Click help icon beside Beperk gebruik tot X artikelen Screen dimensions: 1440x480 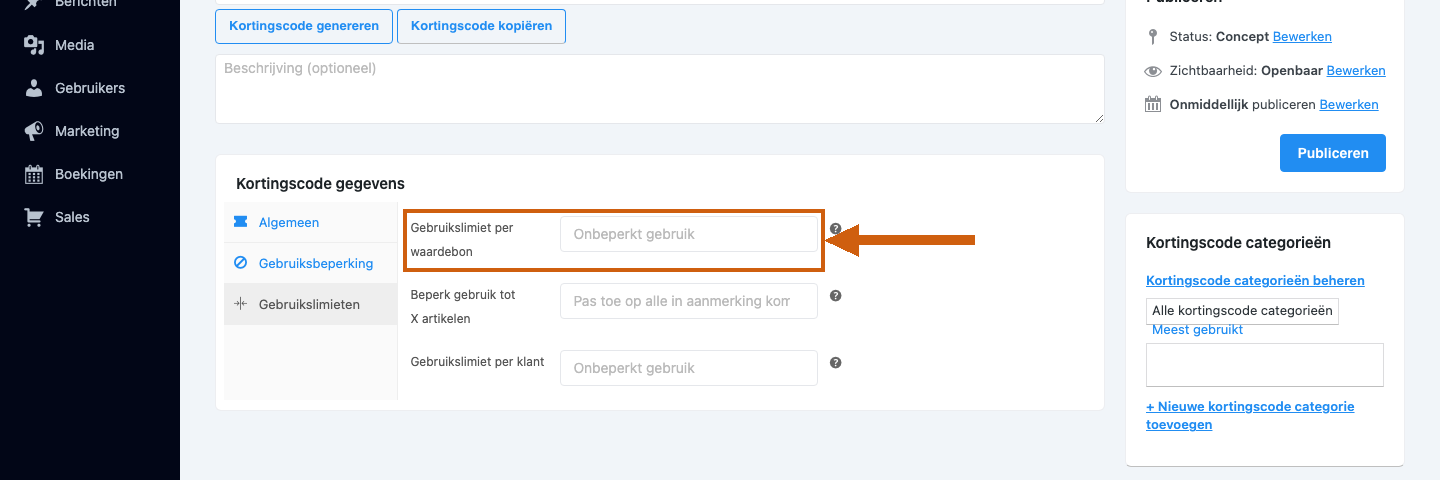(836, 296)
